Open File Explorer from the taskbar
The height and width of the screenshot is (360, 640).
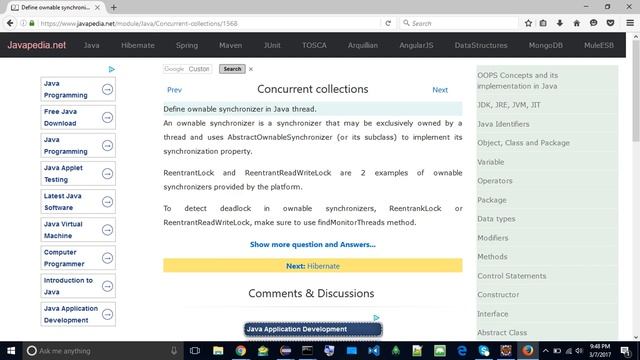pos(218,351)
